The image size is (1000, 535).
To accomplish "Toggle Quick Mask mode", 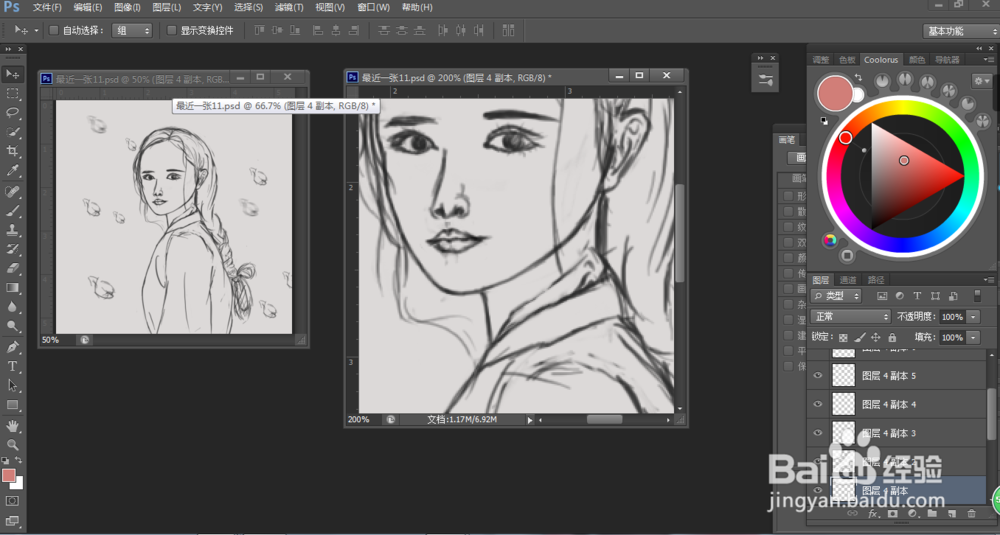I will coord(13,501).
